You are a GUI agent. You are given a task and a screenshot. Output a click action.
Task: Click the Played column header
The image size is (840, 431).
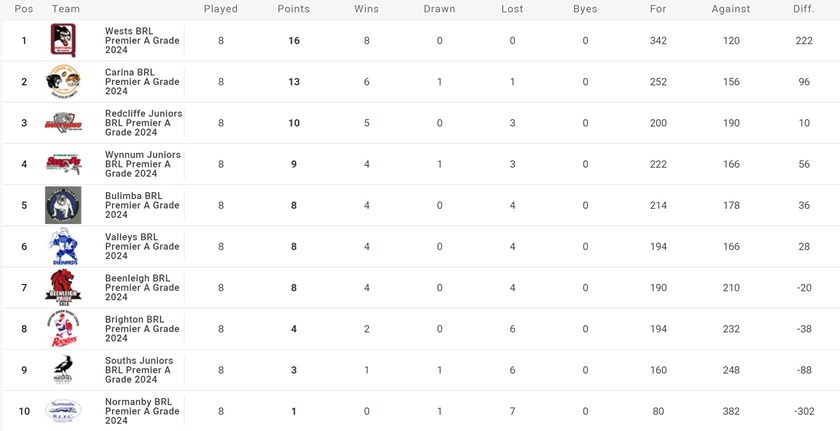tap(220, 9)
